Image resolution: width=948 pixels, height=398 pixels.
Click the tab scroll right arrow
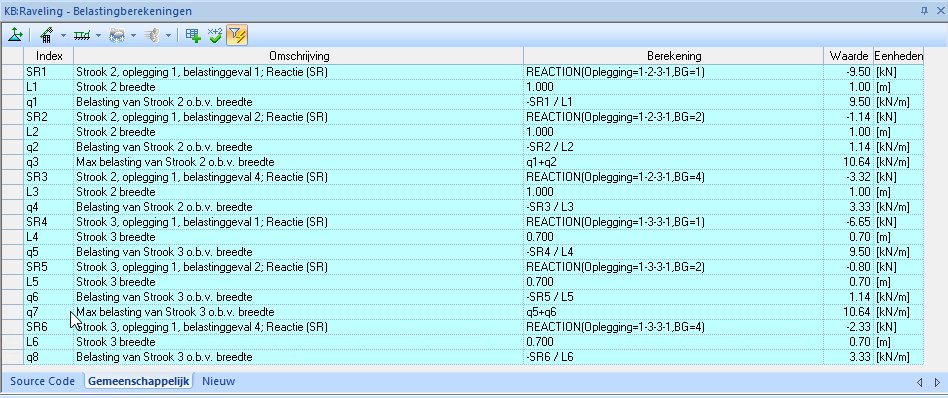(x=937, y=382)
